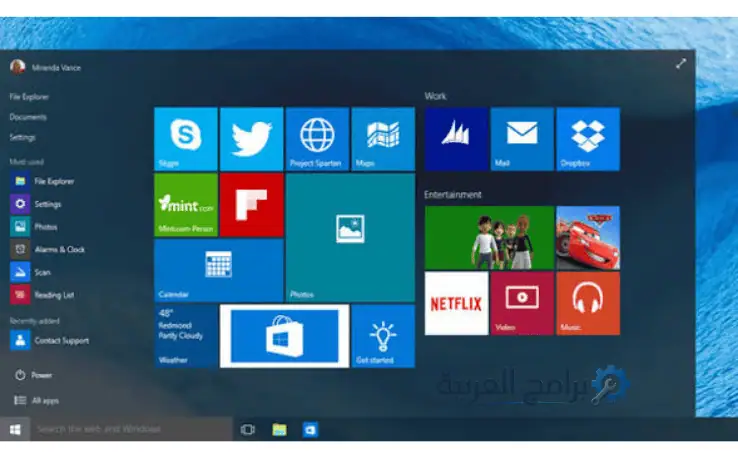Open Reading List app
The width and height of the screenshot is (738, 458).
pos(42,295)
